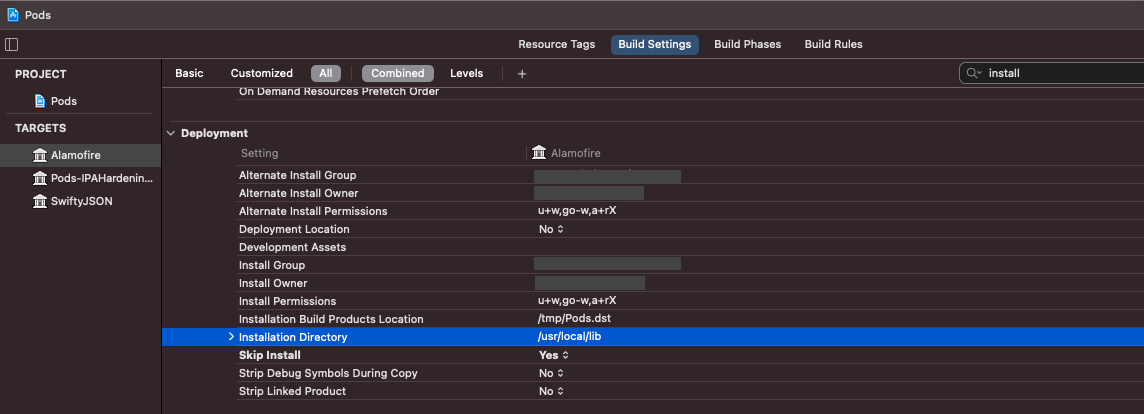Click the plus add build setting button
Image resolution: width=1144 pixels, height=414 pixels.
[522, 74]
